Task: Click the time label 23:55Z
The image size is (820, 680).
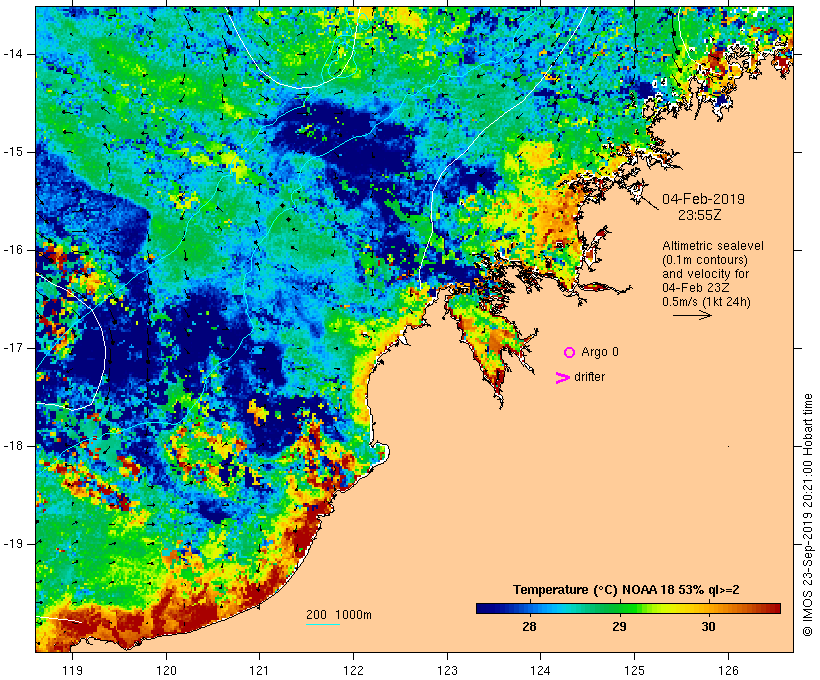Action: [x=700, y=215]
